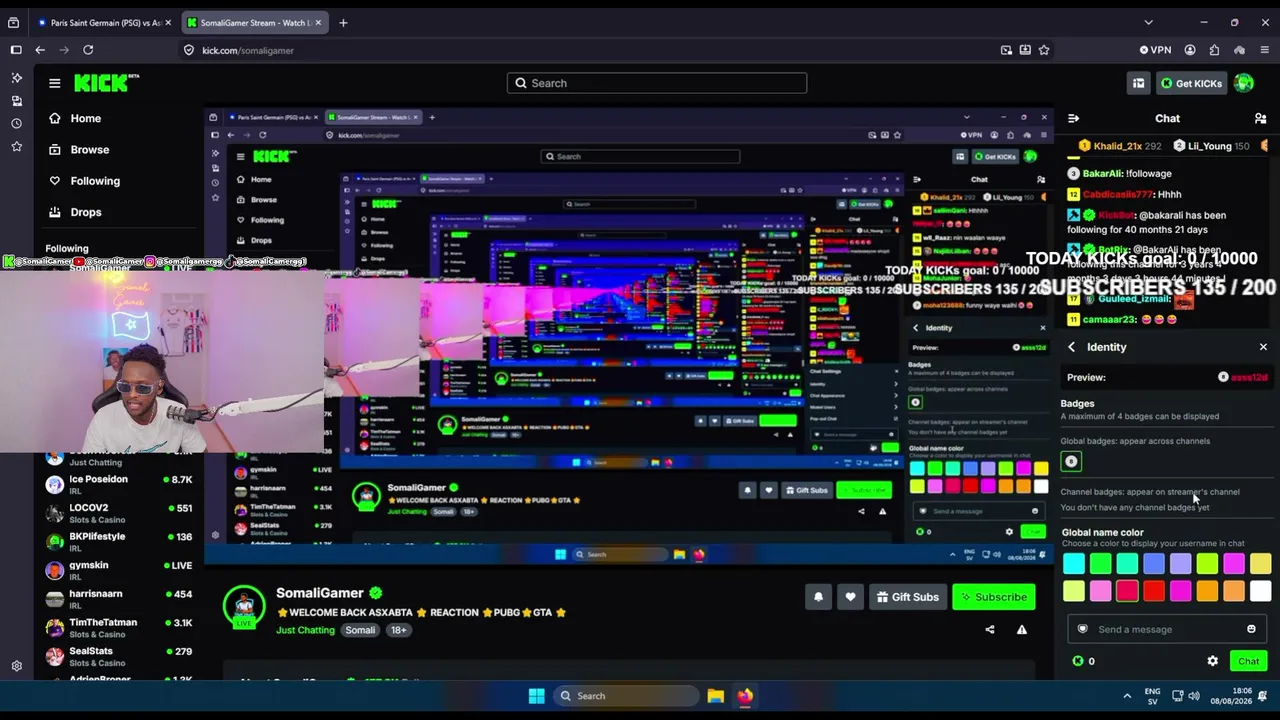Pick the bright green name color
Viewport: 1280px width, 720px height.
(x=1100, y=564)
